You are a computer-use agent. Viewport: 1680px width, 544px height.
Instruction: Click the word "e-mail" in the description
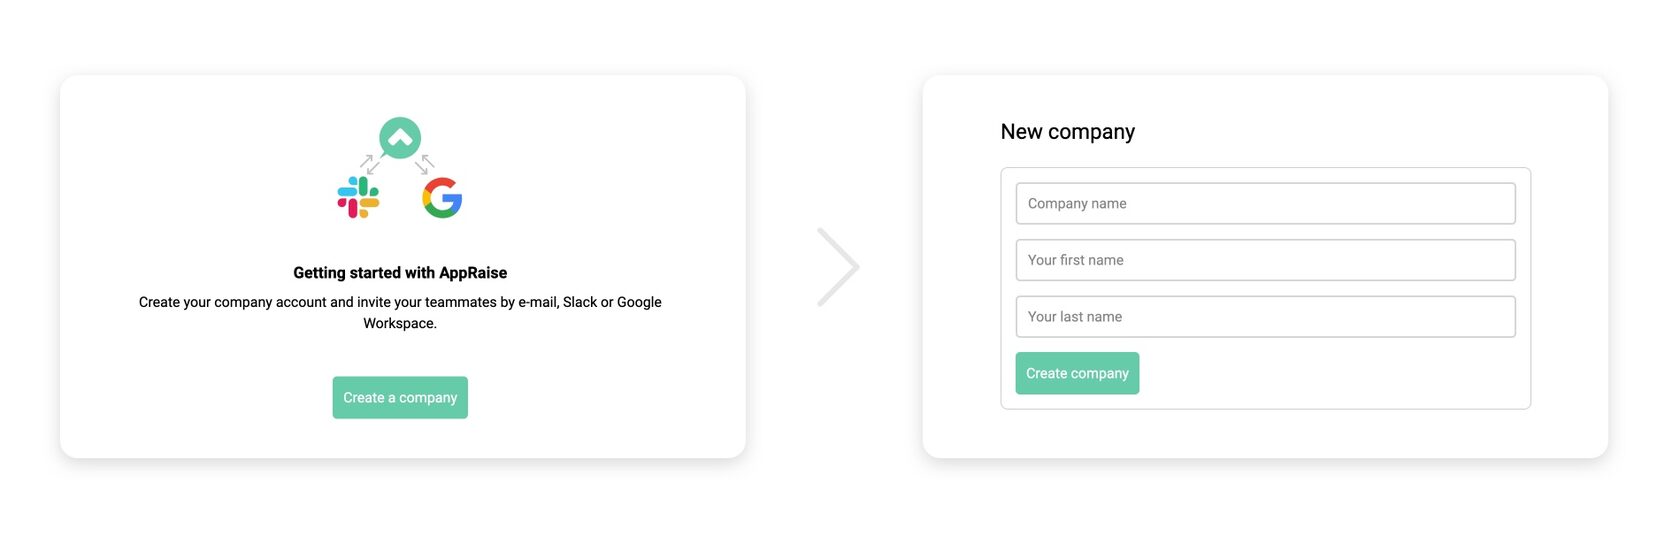point(537,302)
